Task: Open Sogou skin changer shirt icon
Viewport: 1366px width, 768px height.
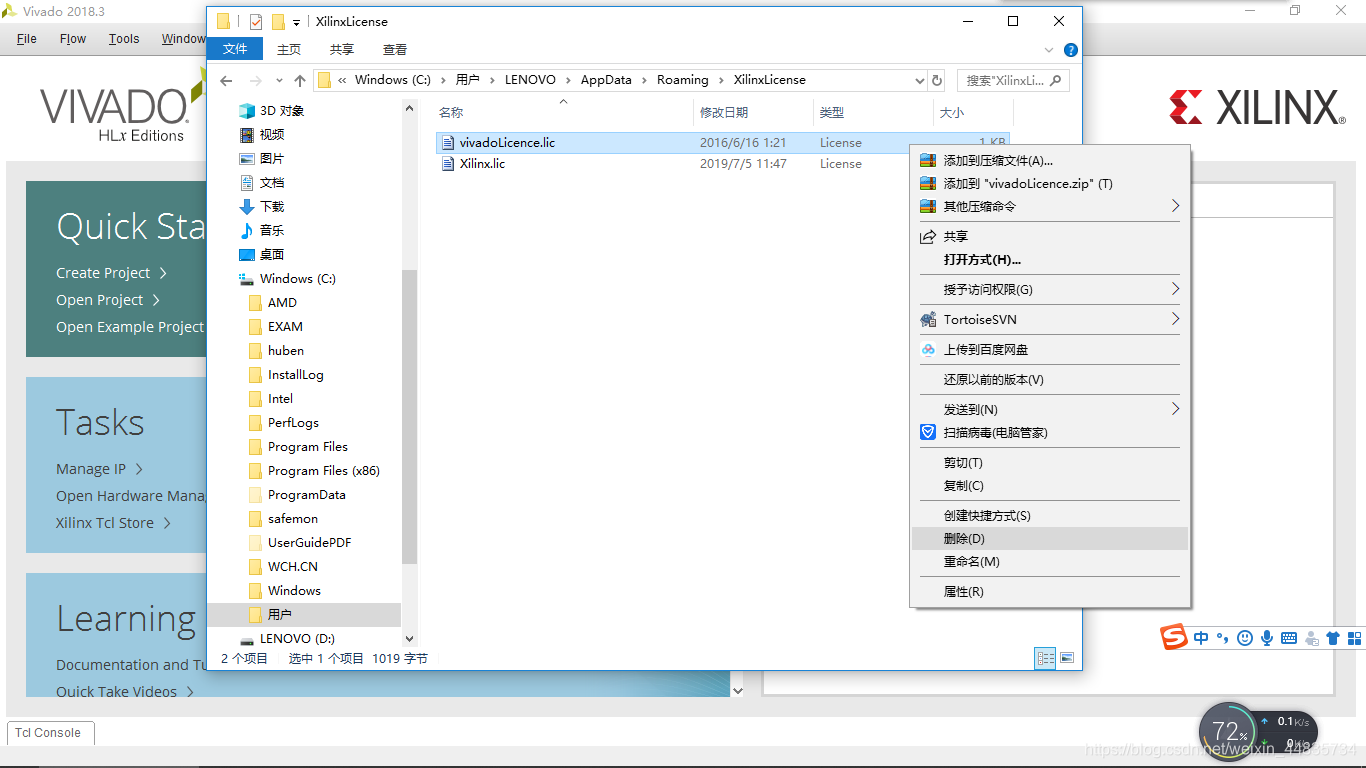Action: tap(1334, 638)
